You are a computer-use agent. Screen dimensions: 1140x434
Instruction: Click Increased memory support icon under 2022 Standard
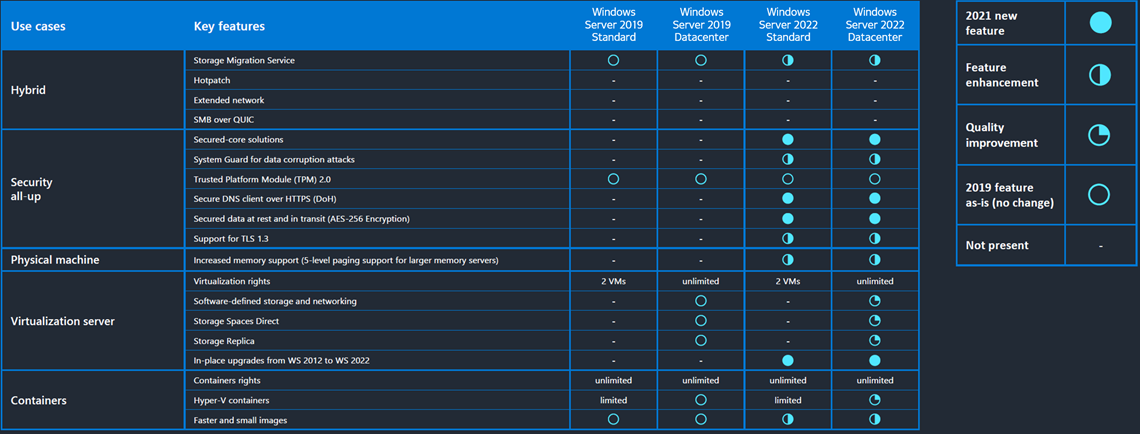pos(787,260)
